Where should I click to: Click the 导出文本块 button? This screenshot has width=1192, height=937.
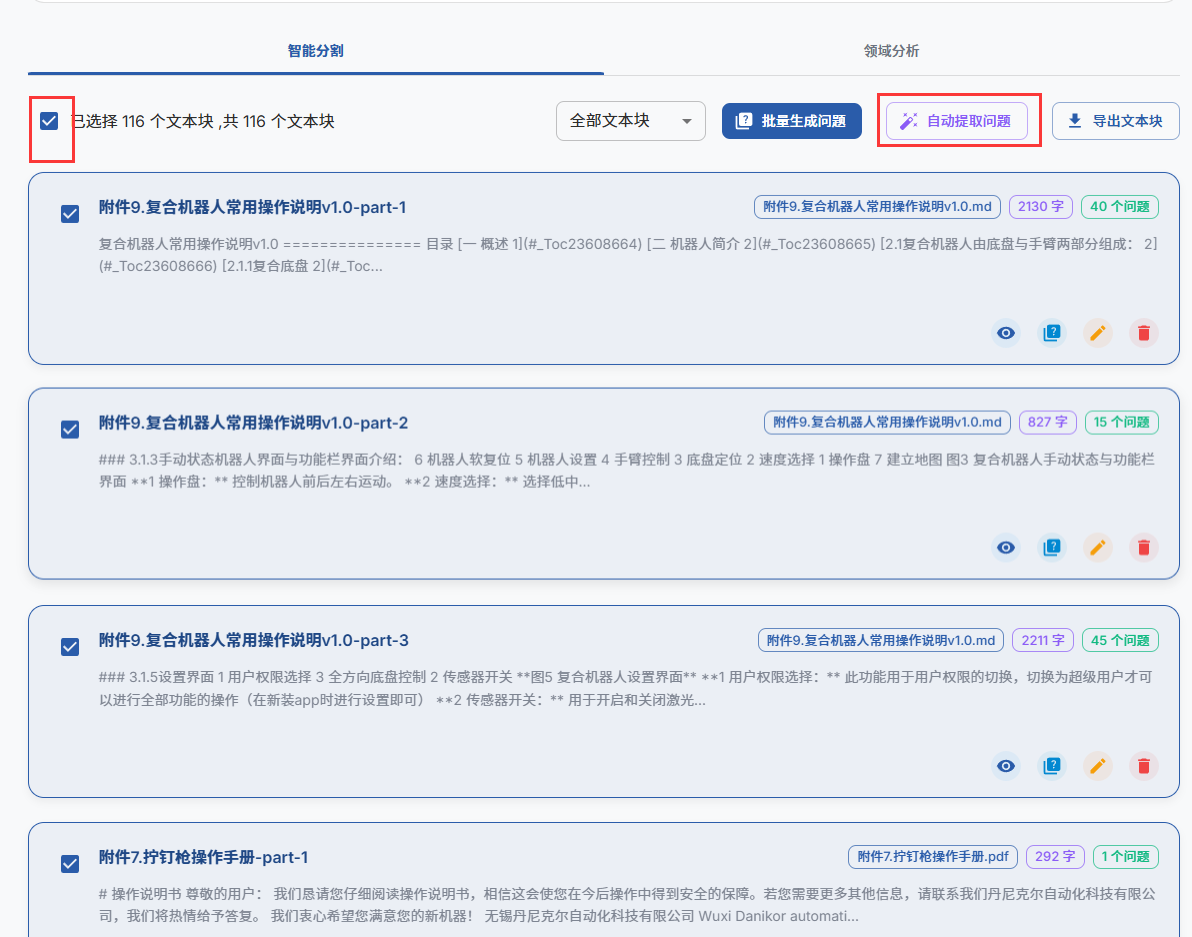[1116, 121]
